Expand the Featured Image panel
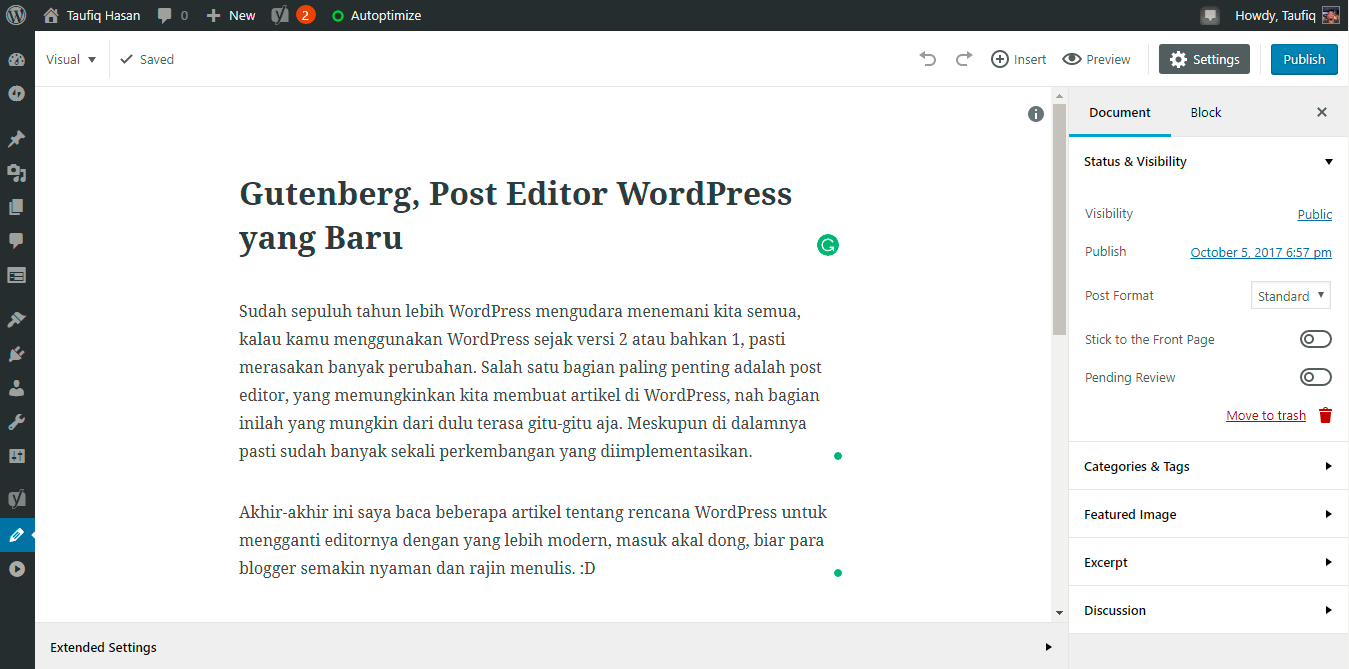The image size is (1349, 669). [x=1209, y=514]
